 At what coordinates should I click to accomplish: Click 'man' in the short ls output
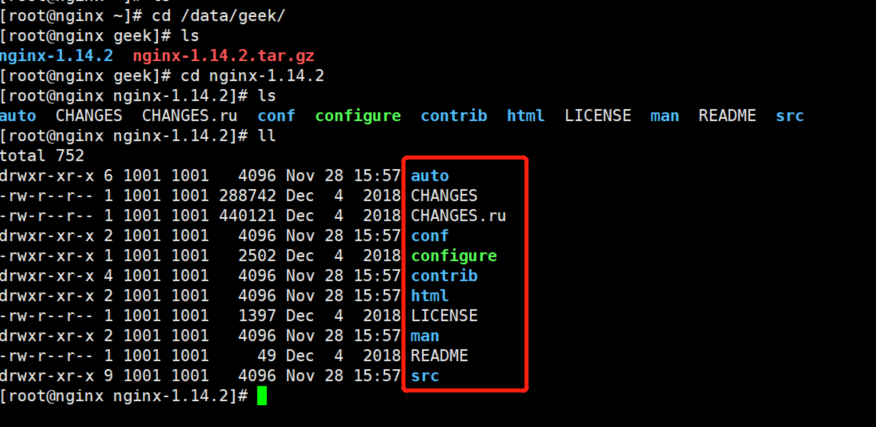tap(664, 116)
